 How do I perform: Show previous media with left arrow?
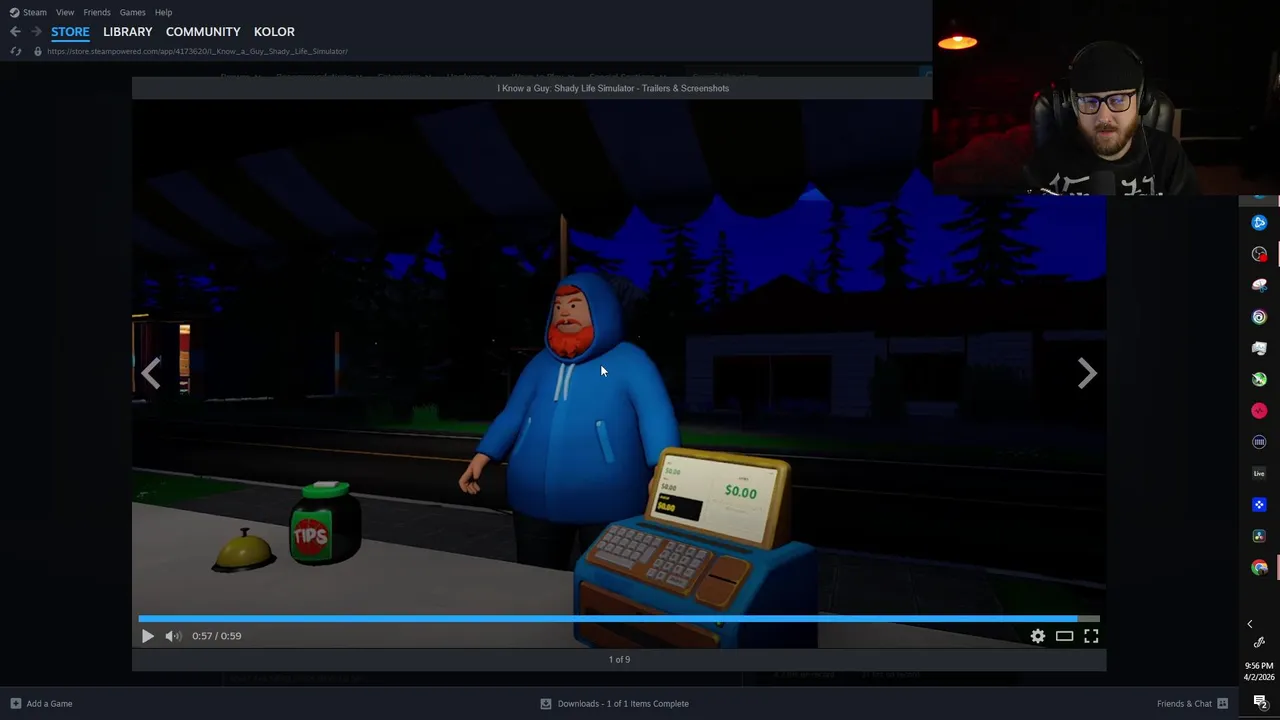150,373
